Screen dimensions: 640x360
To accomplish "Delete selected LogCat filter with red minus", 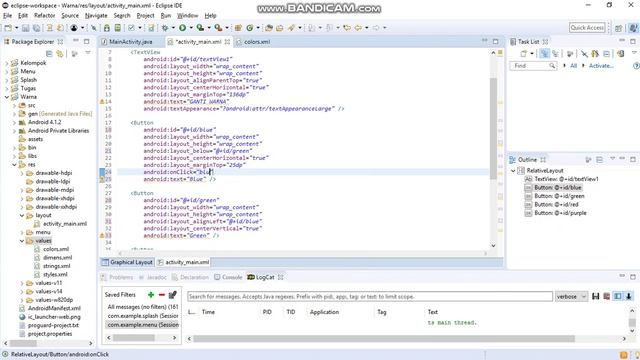I will [162, 295].
